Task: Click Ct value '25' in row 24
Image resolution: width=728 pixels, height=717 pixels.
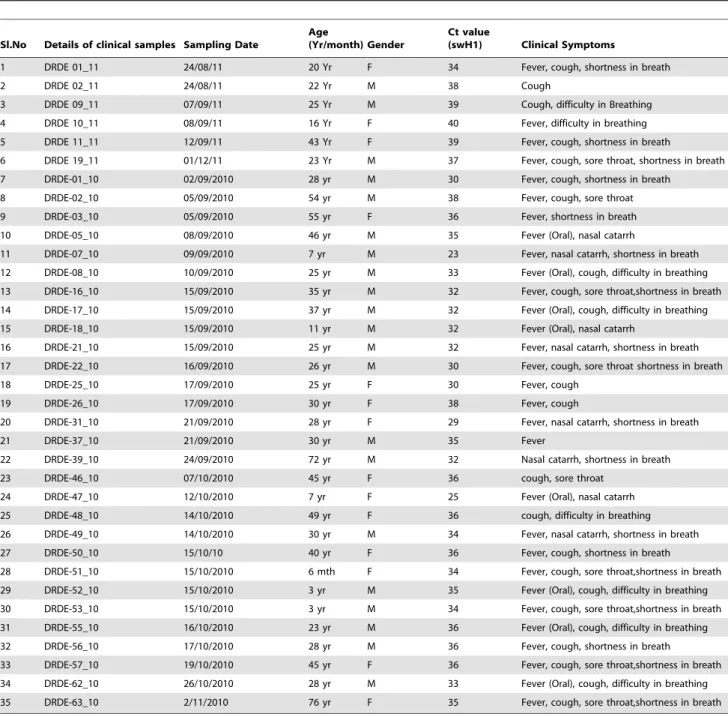Action: tap(453, 497)
